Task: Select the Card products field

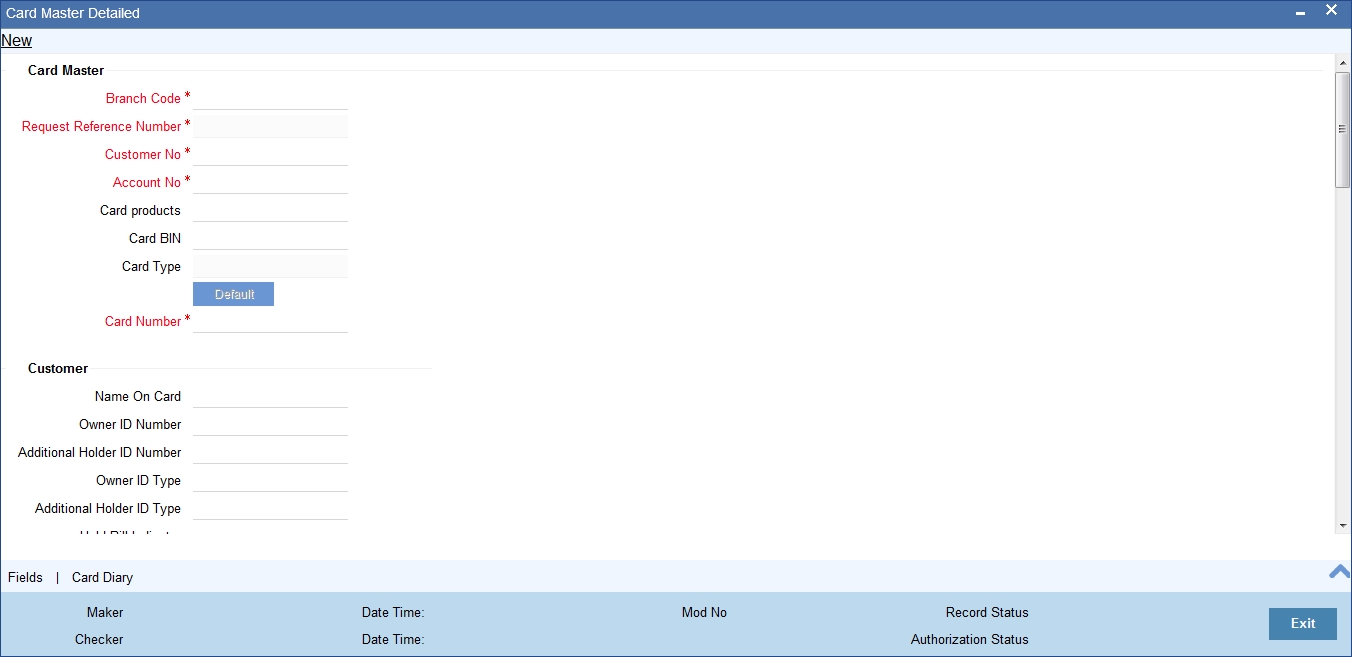Action: click(270, 210)
